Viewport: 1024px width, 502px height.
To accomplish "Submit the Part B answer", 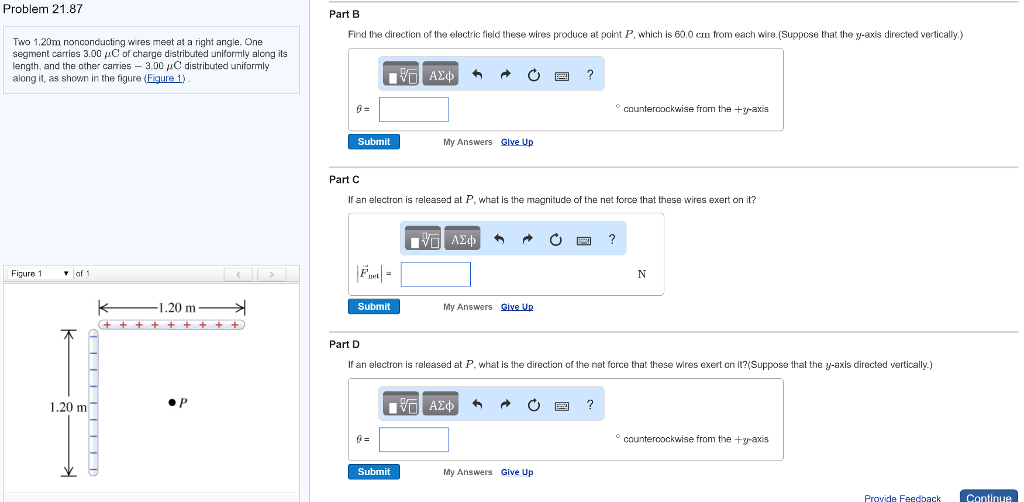I will click(374, 142).
